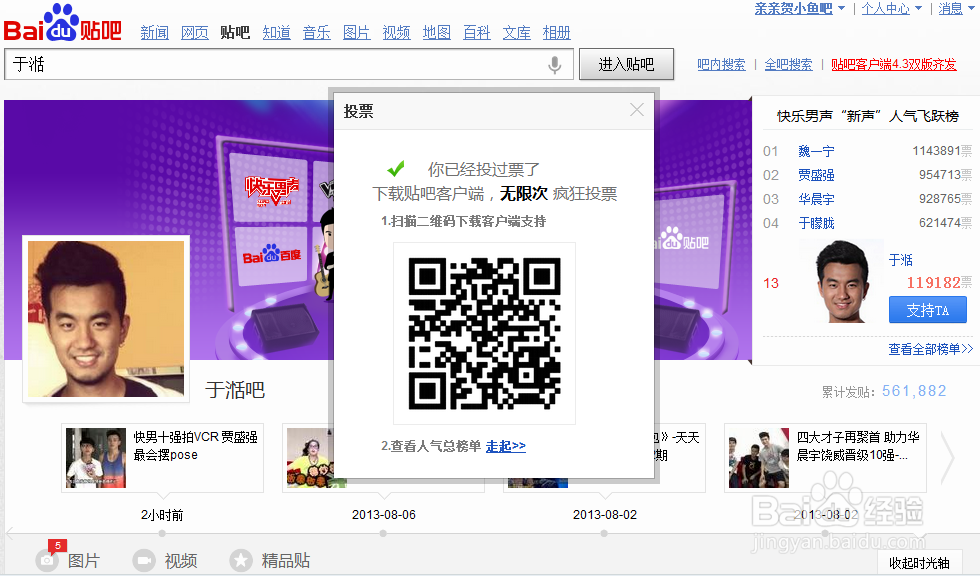Select the 贴吧 navigation item
Image resolution: width=980 pixels, height=576 pixels.
pyautogui.click(x=235, y=32)
